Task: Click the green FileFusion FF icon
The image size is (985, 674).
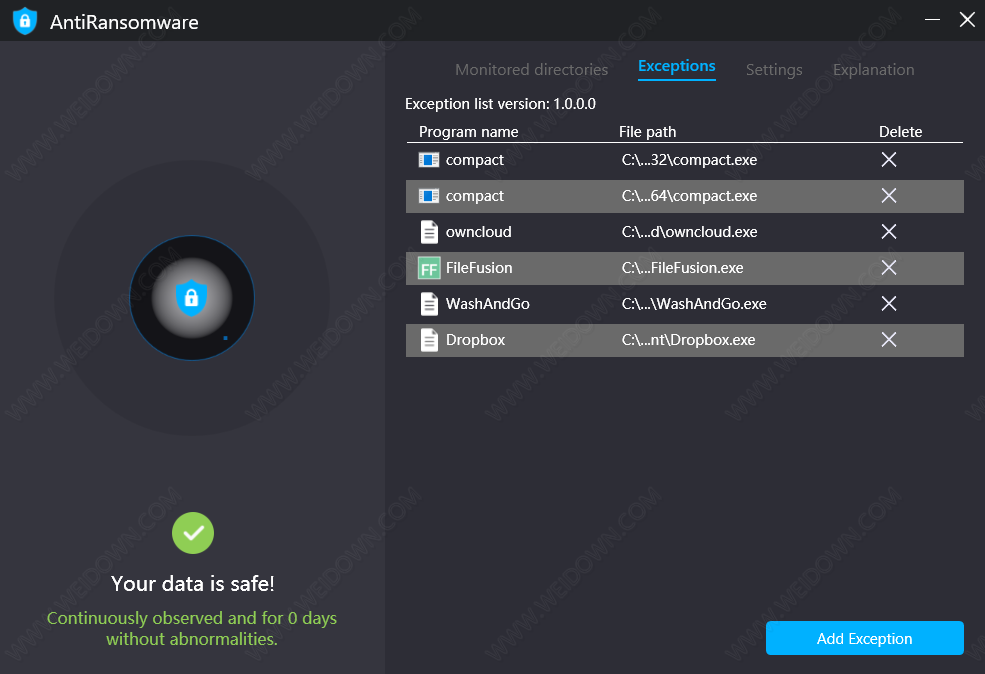Action: 429,268
